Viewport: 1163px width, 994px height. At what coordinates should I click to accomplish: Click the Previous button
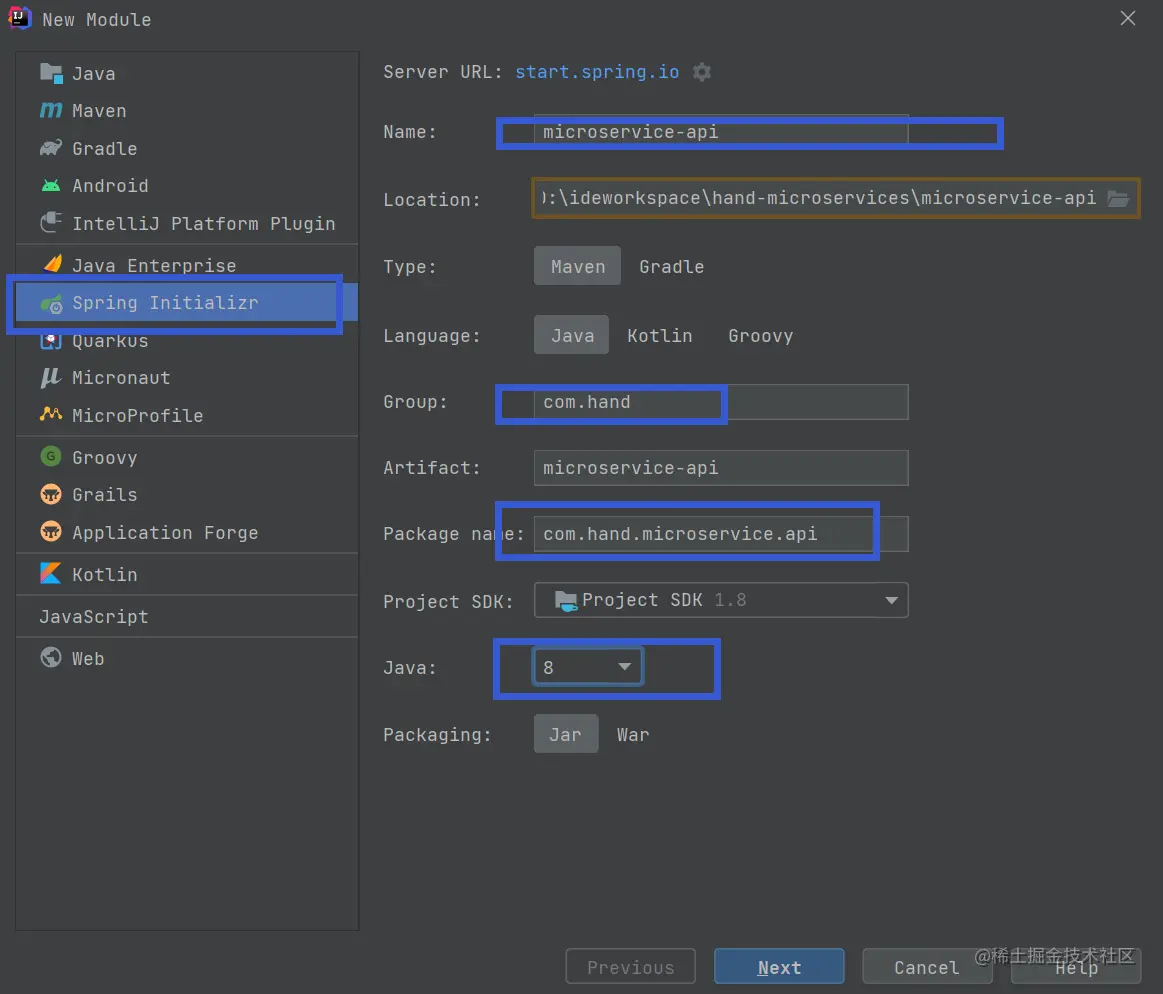[x=630, y=967]
